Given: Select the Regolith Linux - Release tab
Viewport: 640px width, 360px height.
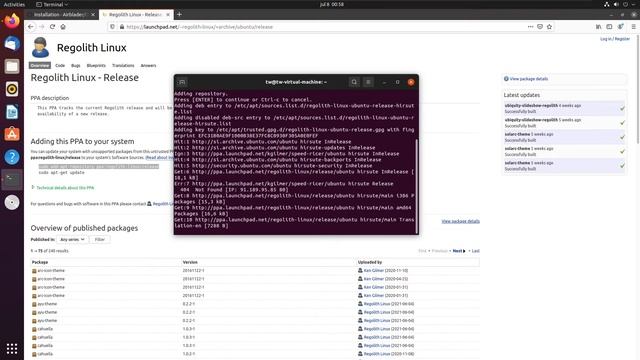Looking at the screenshot, I should (136, 15).
